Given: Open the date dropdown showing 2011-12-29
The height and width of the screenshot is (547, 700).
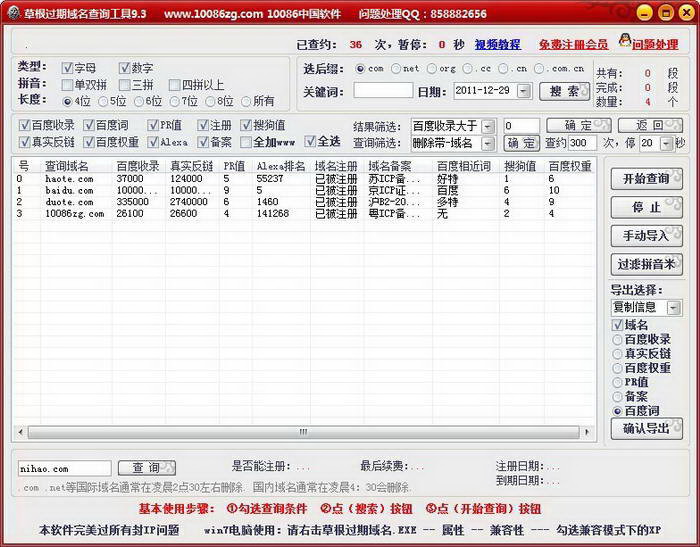Looking at the screenshot, I should click(529, 90).
